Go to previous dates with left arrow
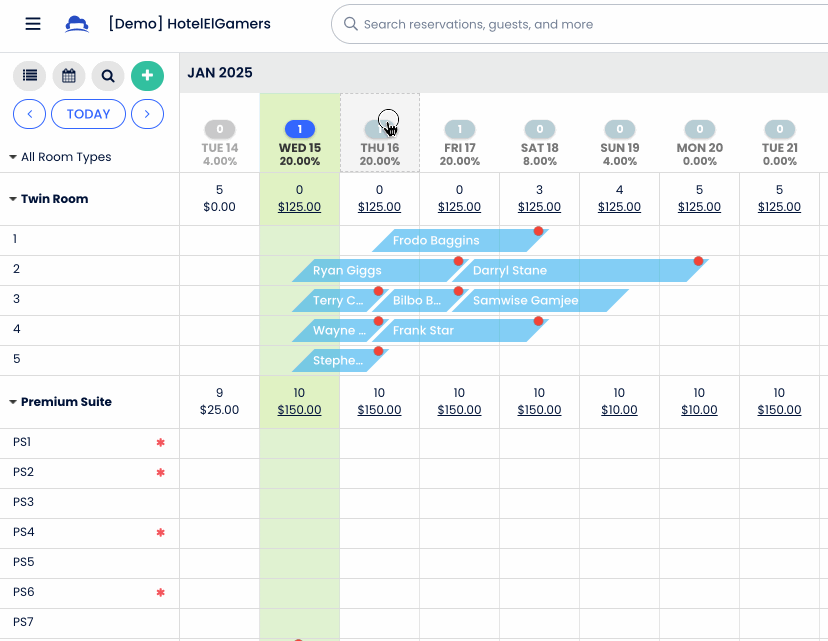This screenshot has width=828, height=641. point(30,114)
